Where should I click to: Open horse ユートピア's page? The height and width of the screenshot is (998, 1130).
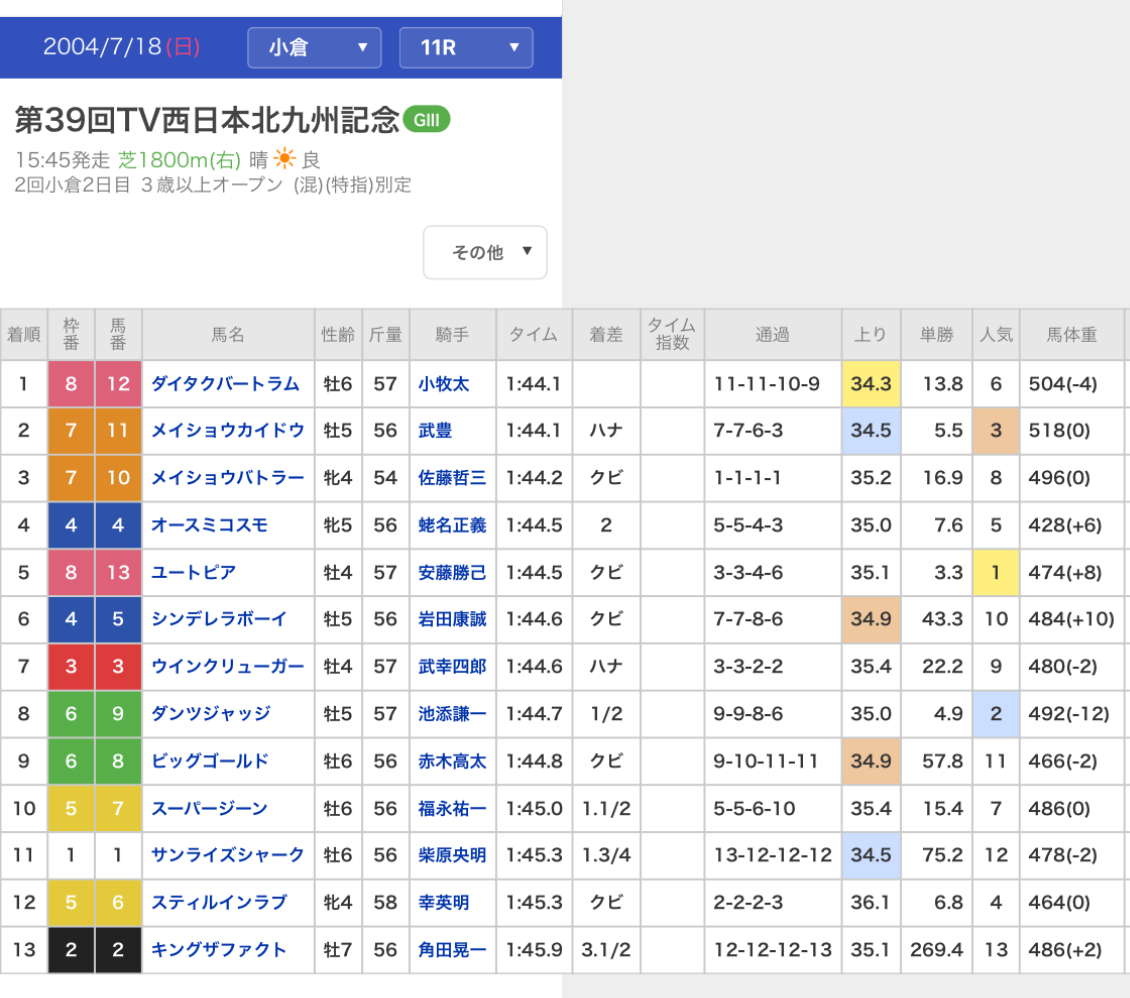click(x=194, y=573)
